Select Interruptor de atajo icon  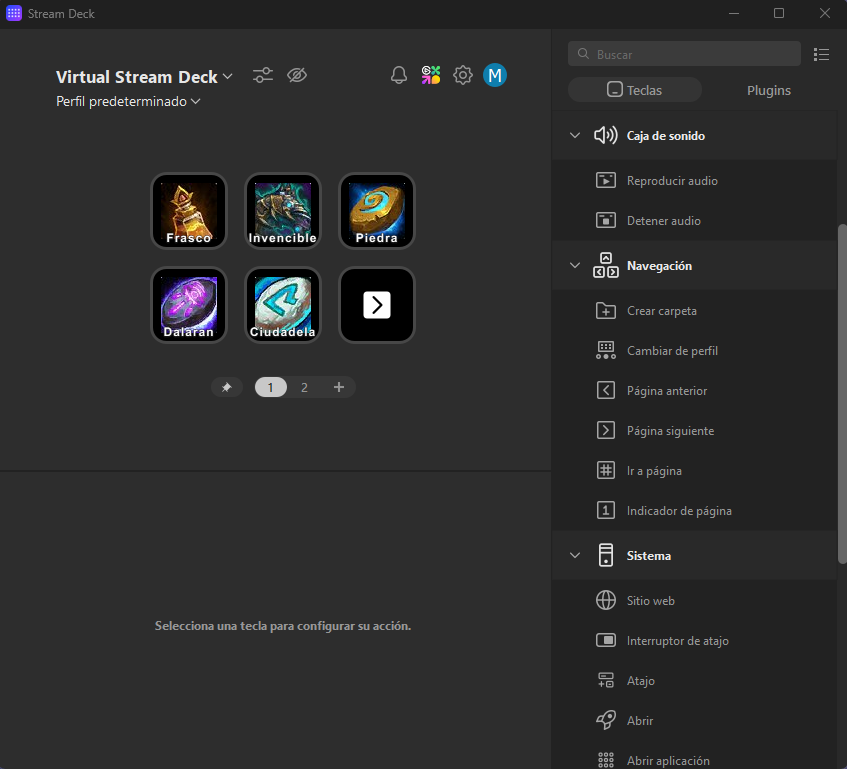(606, 640)
